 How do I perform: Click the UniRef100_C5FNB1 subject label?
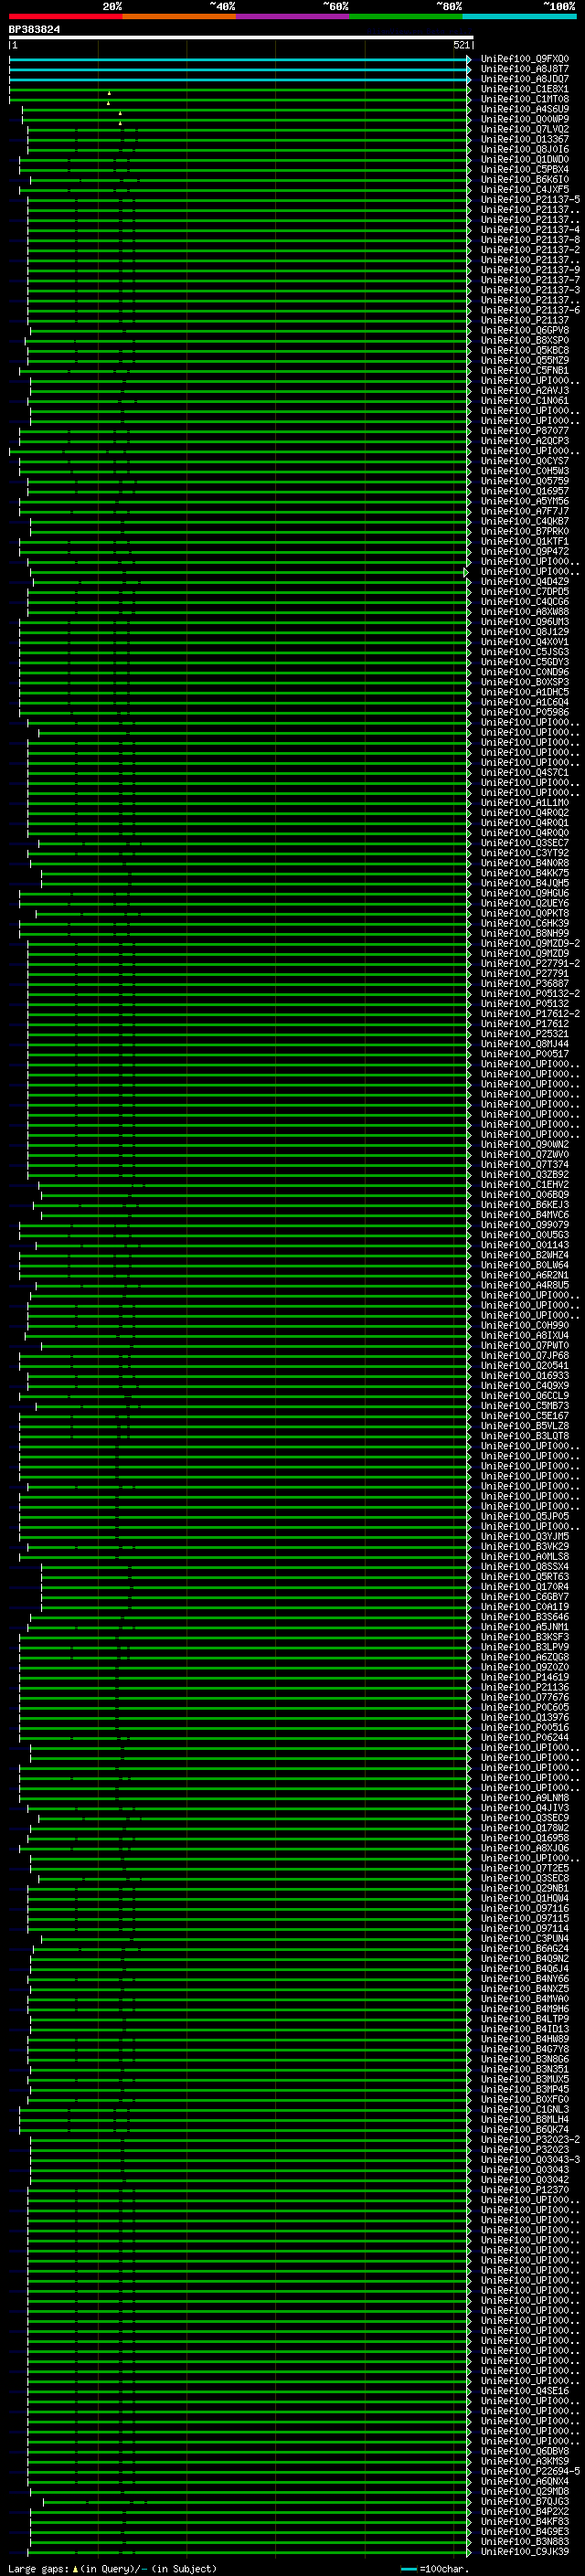click(x=524, y=370)
